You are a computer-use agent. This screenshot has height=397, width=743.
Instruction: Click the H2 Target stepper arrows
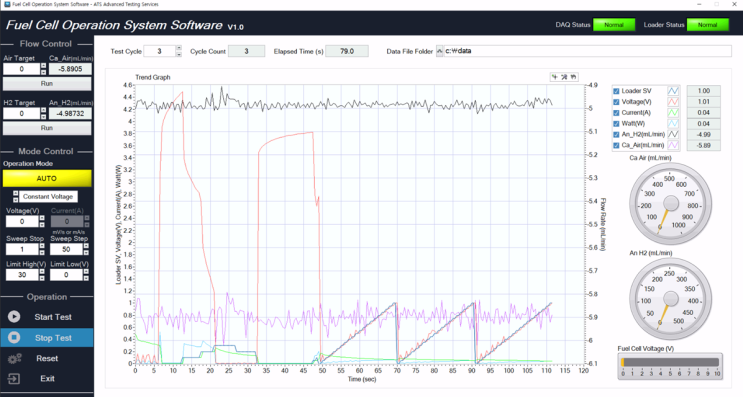[43, 114]
